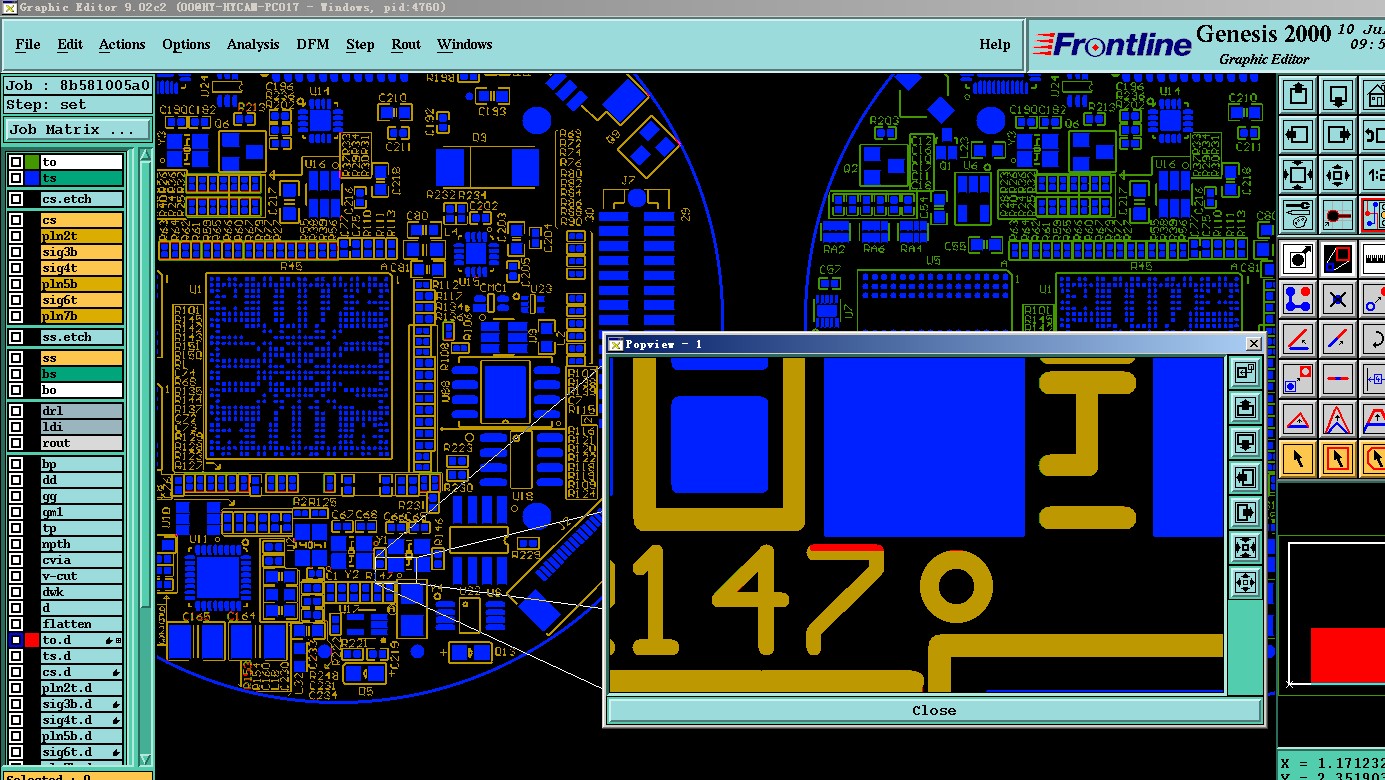Click the blue color swatch of layer 'ts'
The height and width of the screenshot is (780, 1385).
32,178
